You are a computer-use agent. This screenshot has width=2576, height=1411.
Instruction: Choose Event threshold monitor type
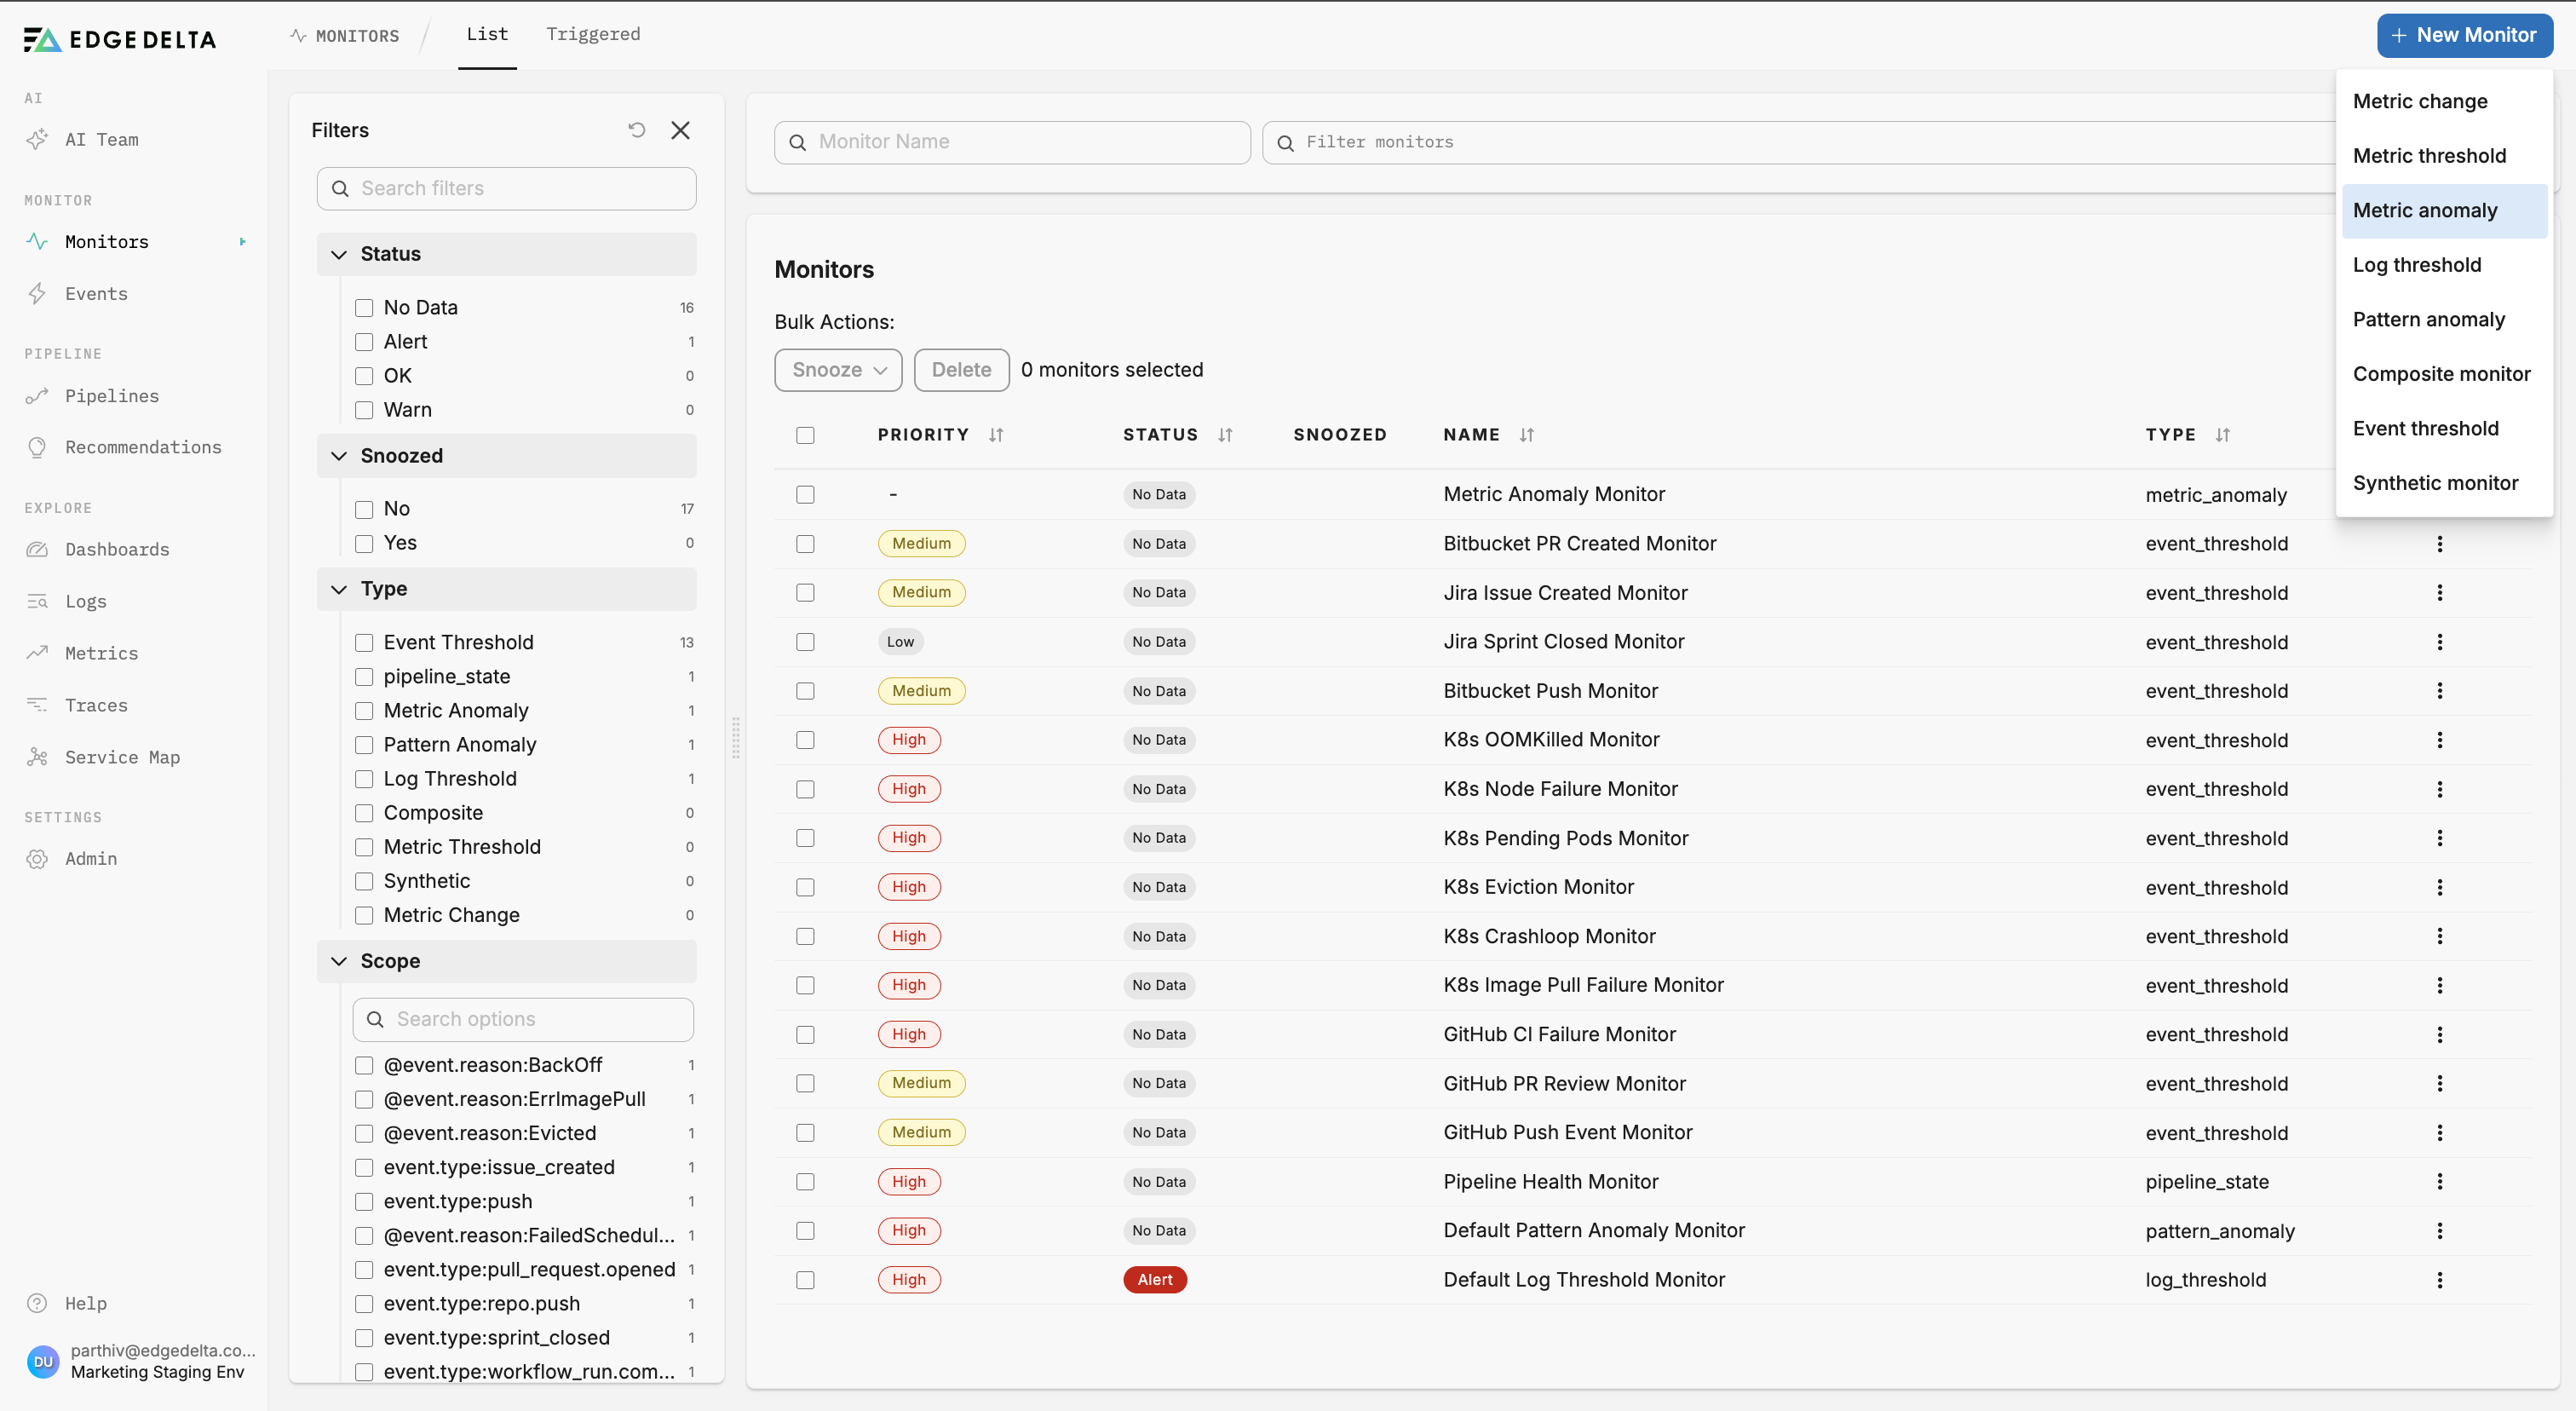click(x=2444, y=428)
